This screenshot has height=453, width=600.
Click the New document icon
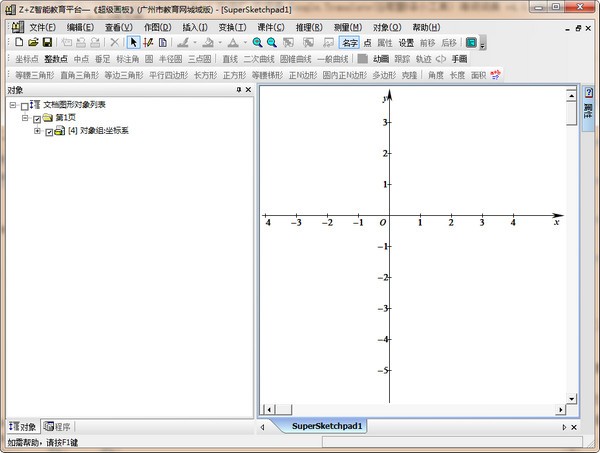pos(19,43)
